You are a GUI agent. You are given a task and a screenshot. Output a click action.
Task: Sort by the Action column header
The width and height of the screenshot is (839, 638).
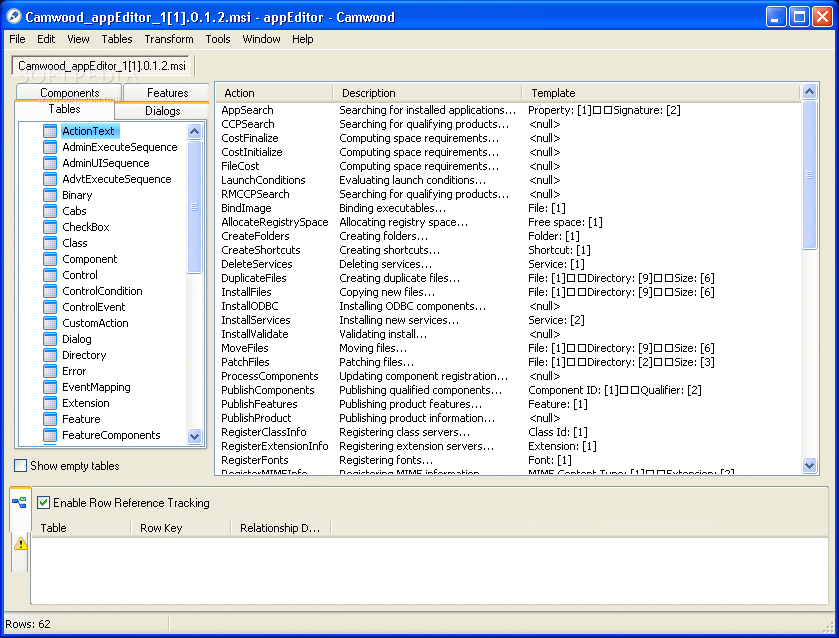coord(274,93)
